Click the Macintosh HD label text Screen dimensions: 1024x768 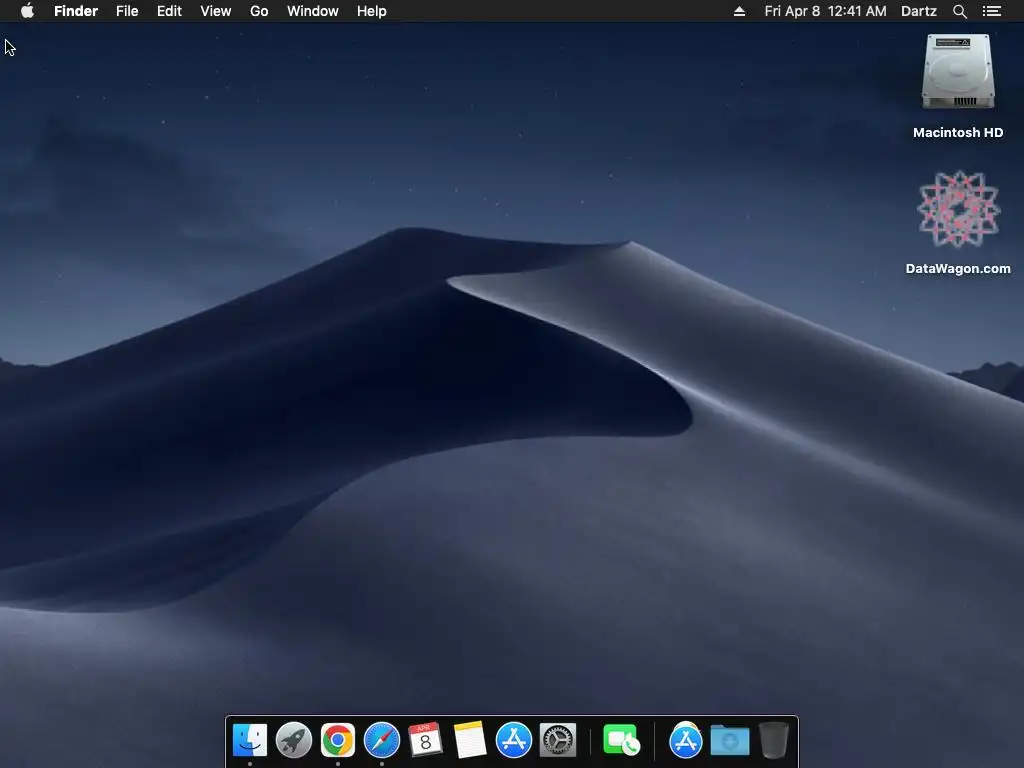(x=958, y=133)
